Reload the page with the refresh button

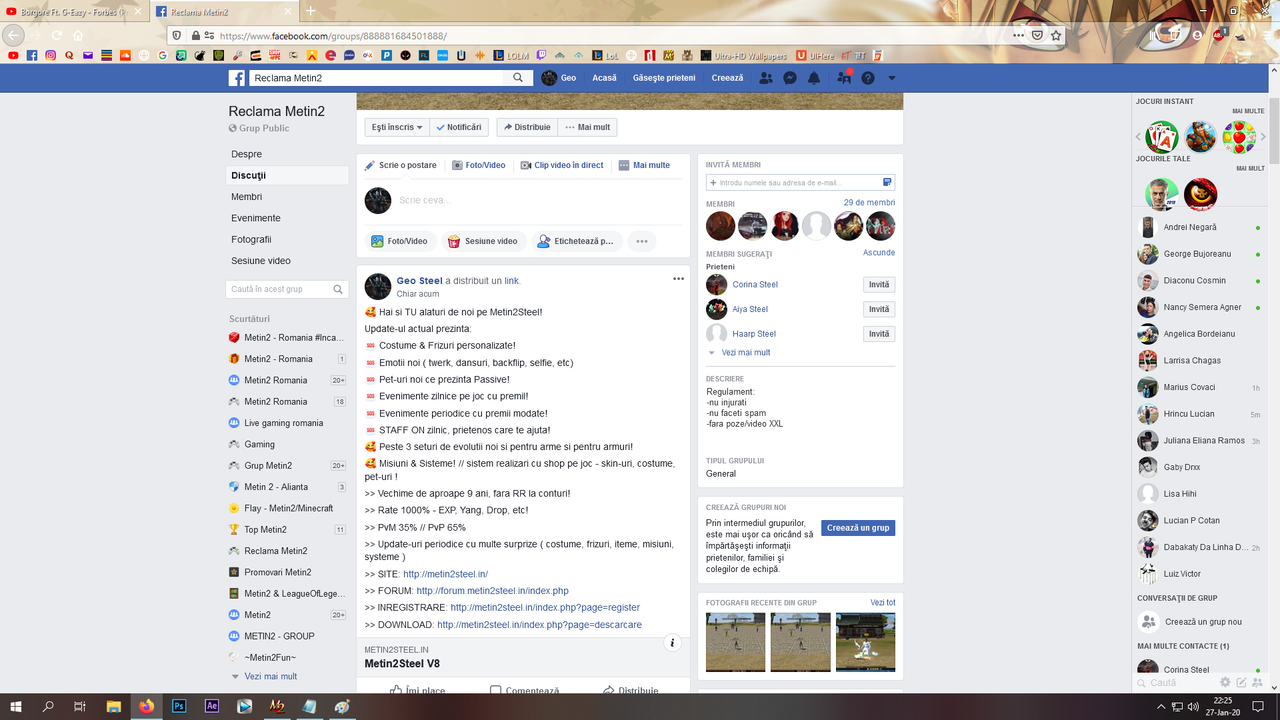pos(56,35)
